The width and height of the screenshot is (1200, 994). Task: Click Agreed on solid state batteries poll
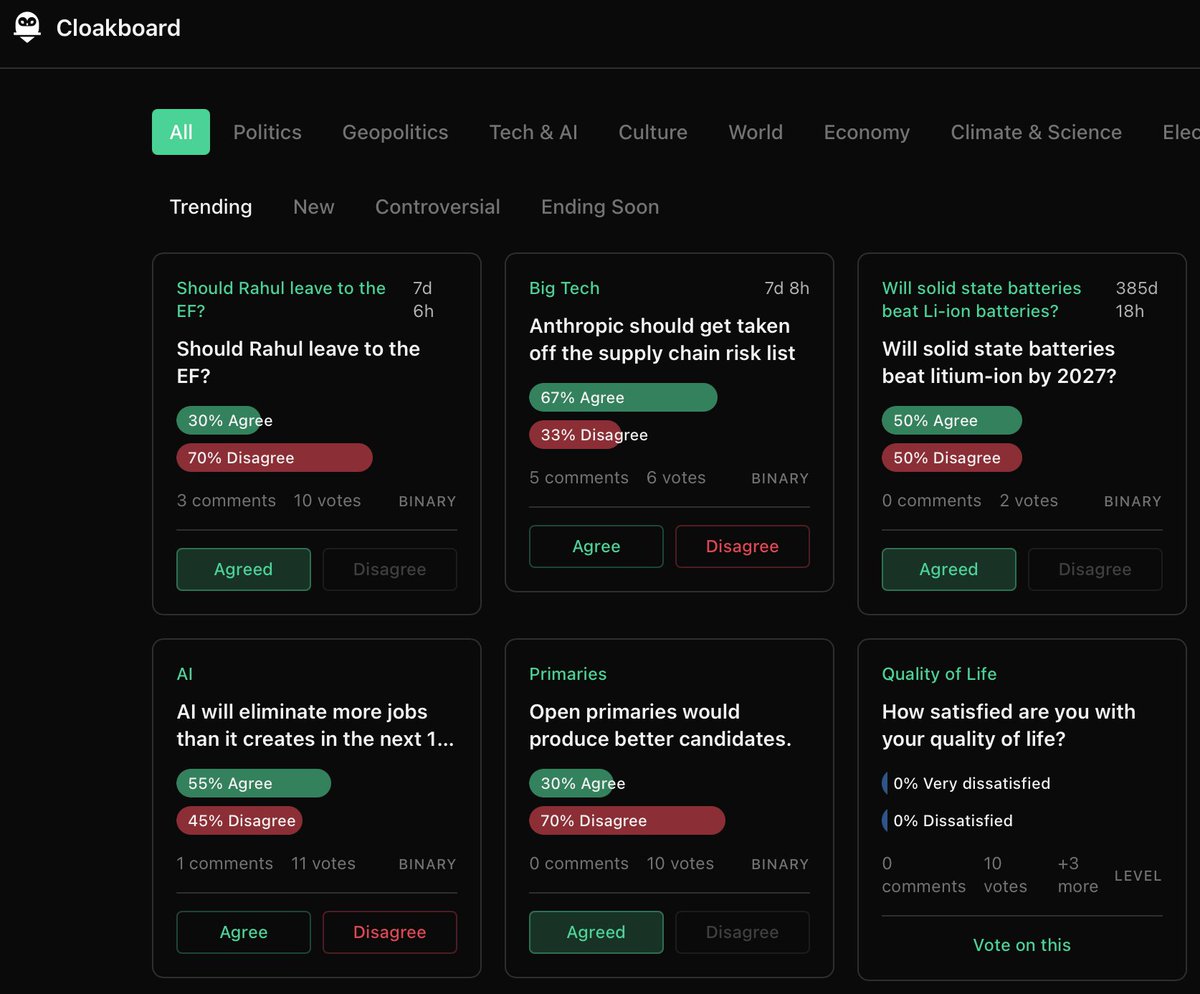[x=948, y=569]
